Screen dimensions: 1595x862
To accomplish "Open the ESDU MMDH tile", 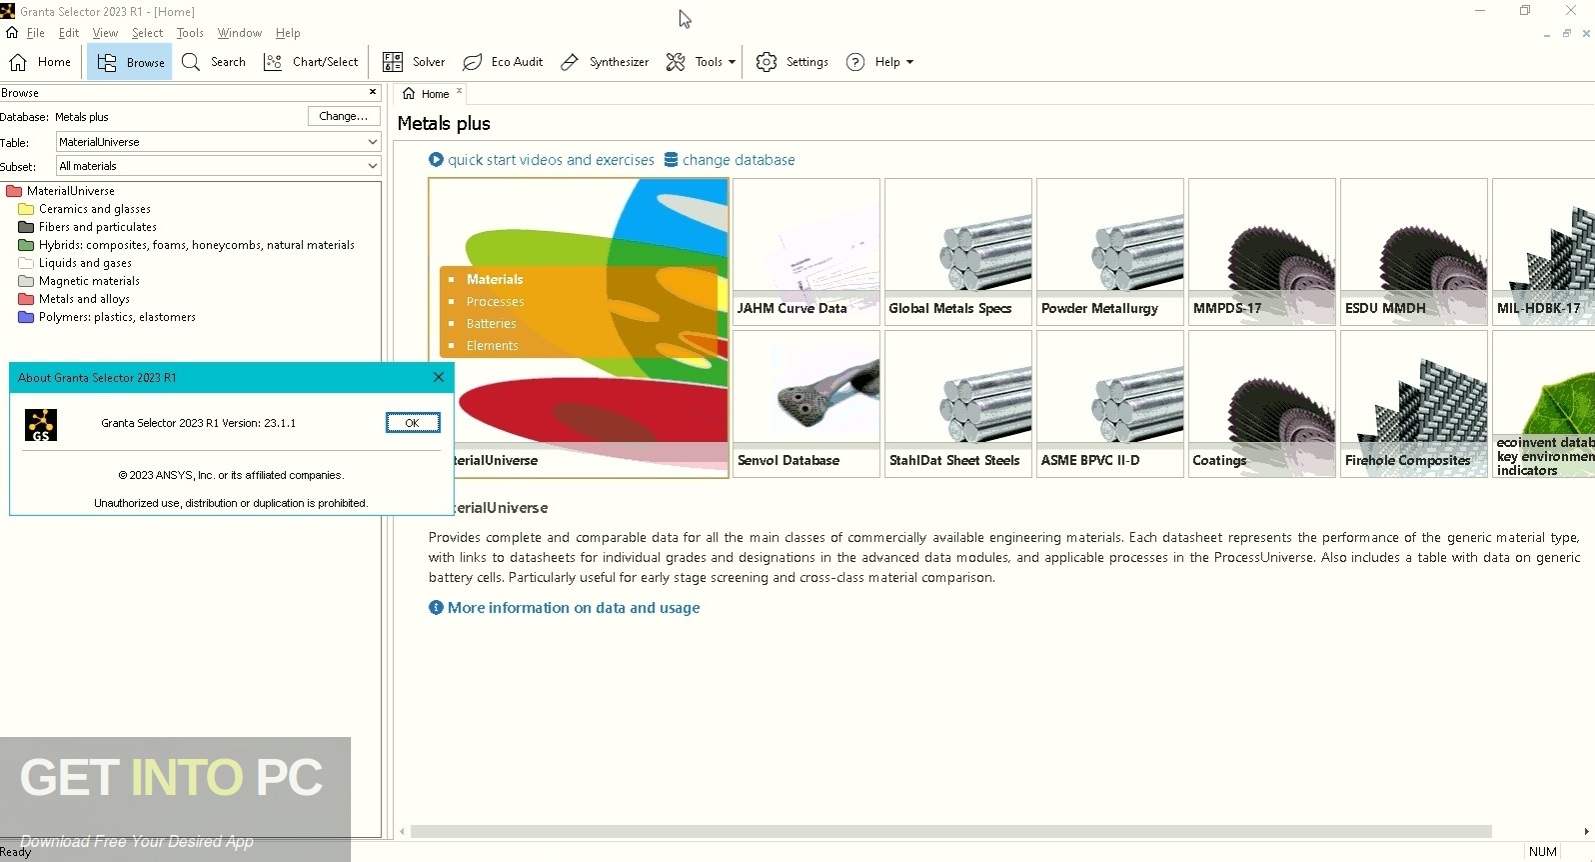I will point(1414,251).
